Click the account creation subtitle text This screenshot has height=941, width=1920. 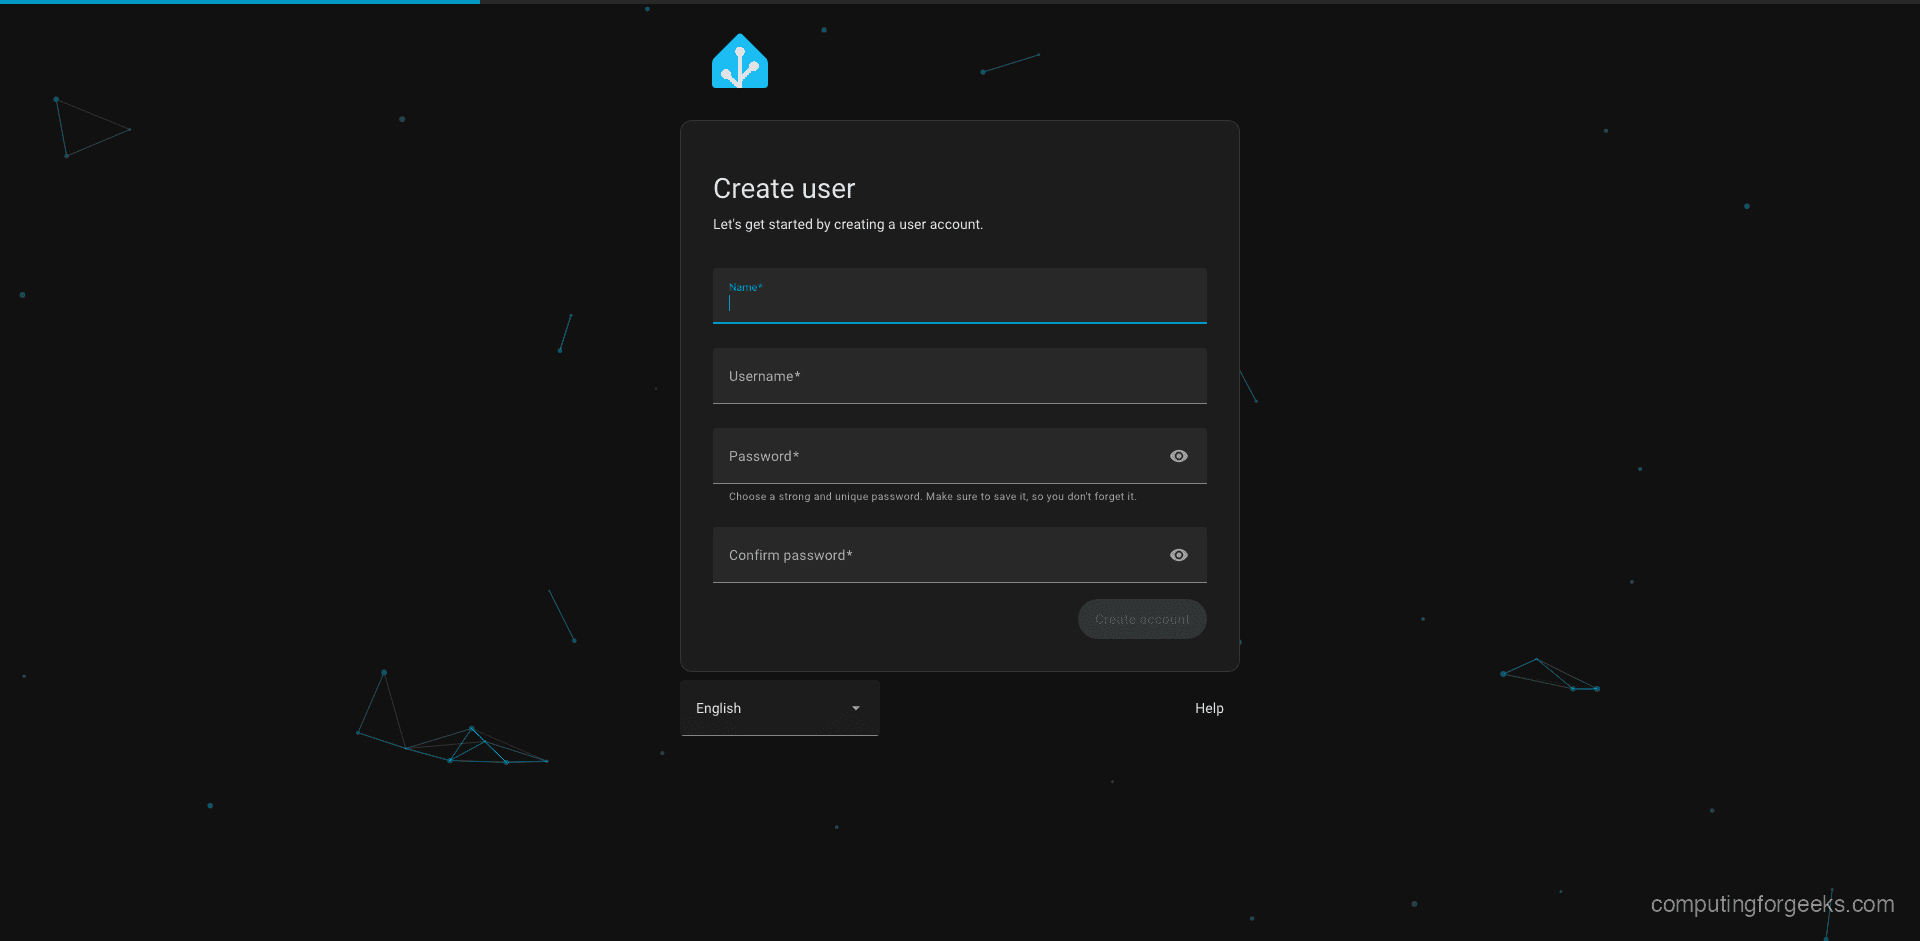click(847, 224)
